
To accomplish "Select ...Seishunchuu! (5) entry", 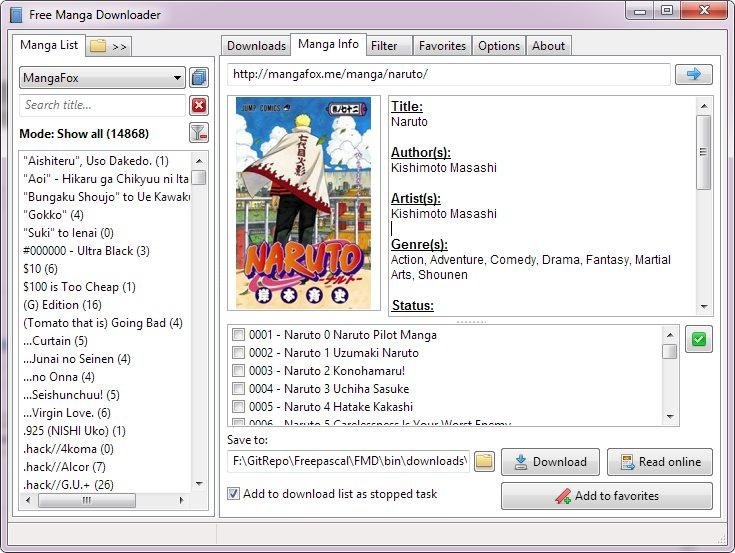I will point(71,395).
